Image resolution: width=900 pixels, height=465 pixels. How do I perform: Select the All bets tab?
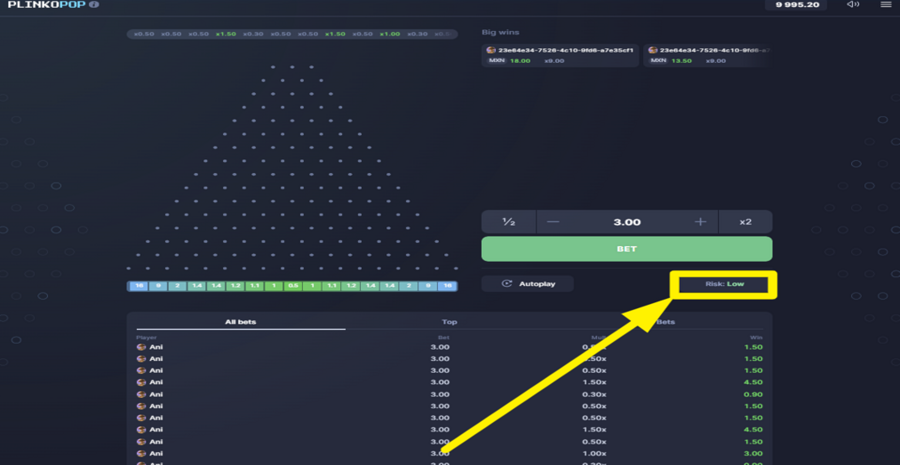240,322
